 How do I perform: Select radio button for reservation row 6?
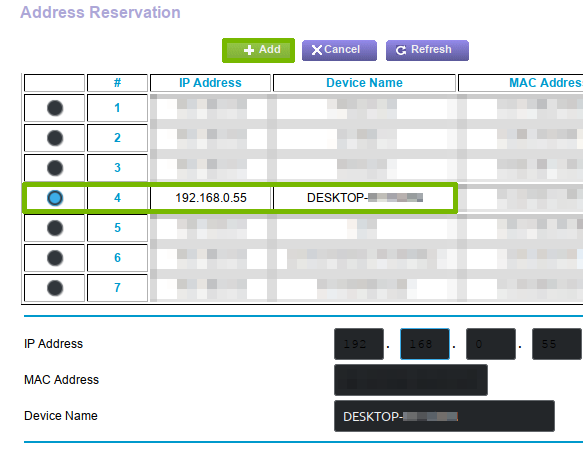coord(55,258)
